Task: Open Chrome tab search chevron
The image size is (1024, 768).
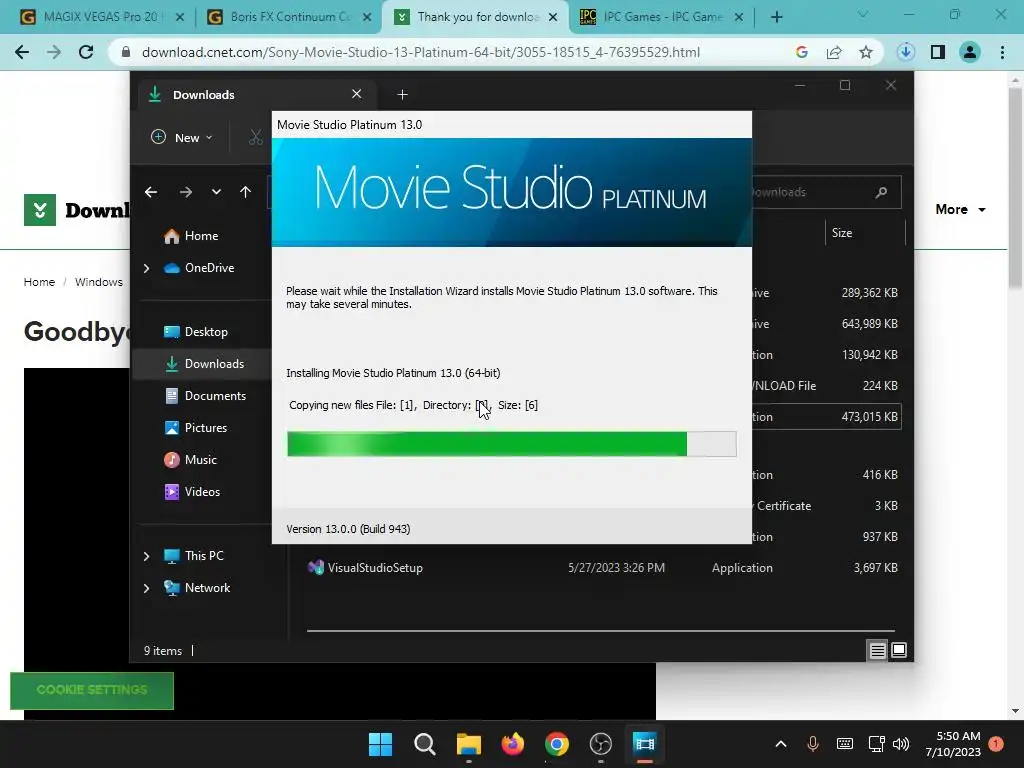Action: (863, 14)
